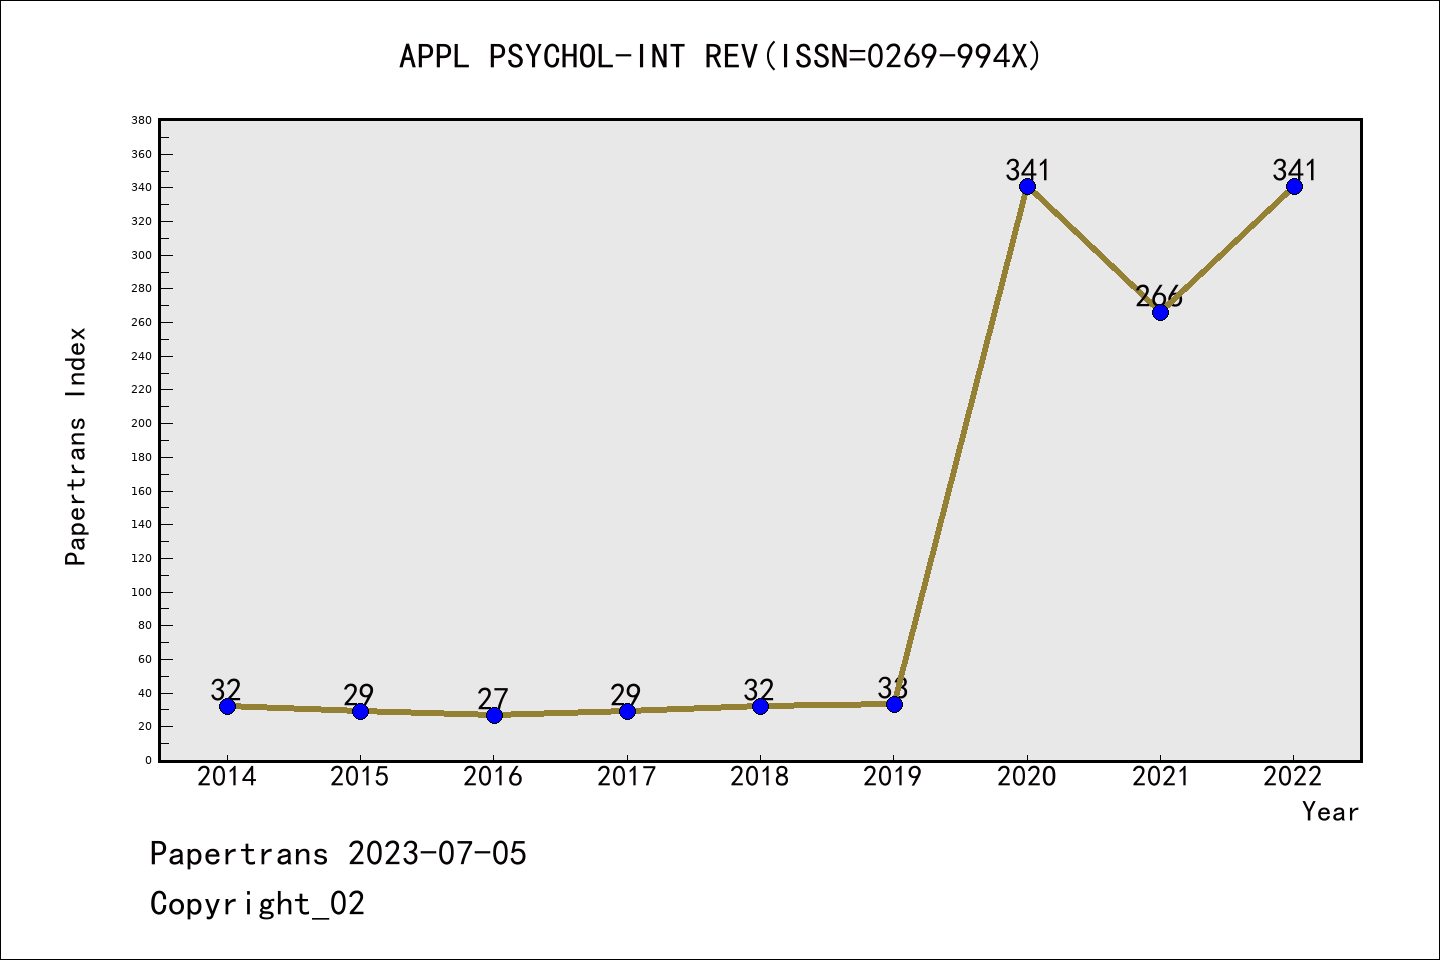Click the 2014 data point marker
The height and width of the screenshot is (960, 1440).
(227, 706)
